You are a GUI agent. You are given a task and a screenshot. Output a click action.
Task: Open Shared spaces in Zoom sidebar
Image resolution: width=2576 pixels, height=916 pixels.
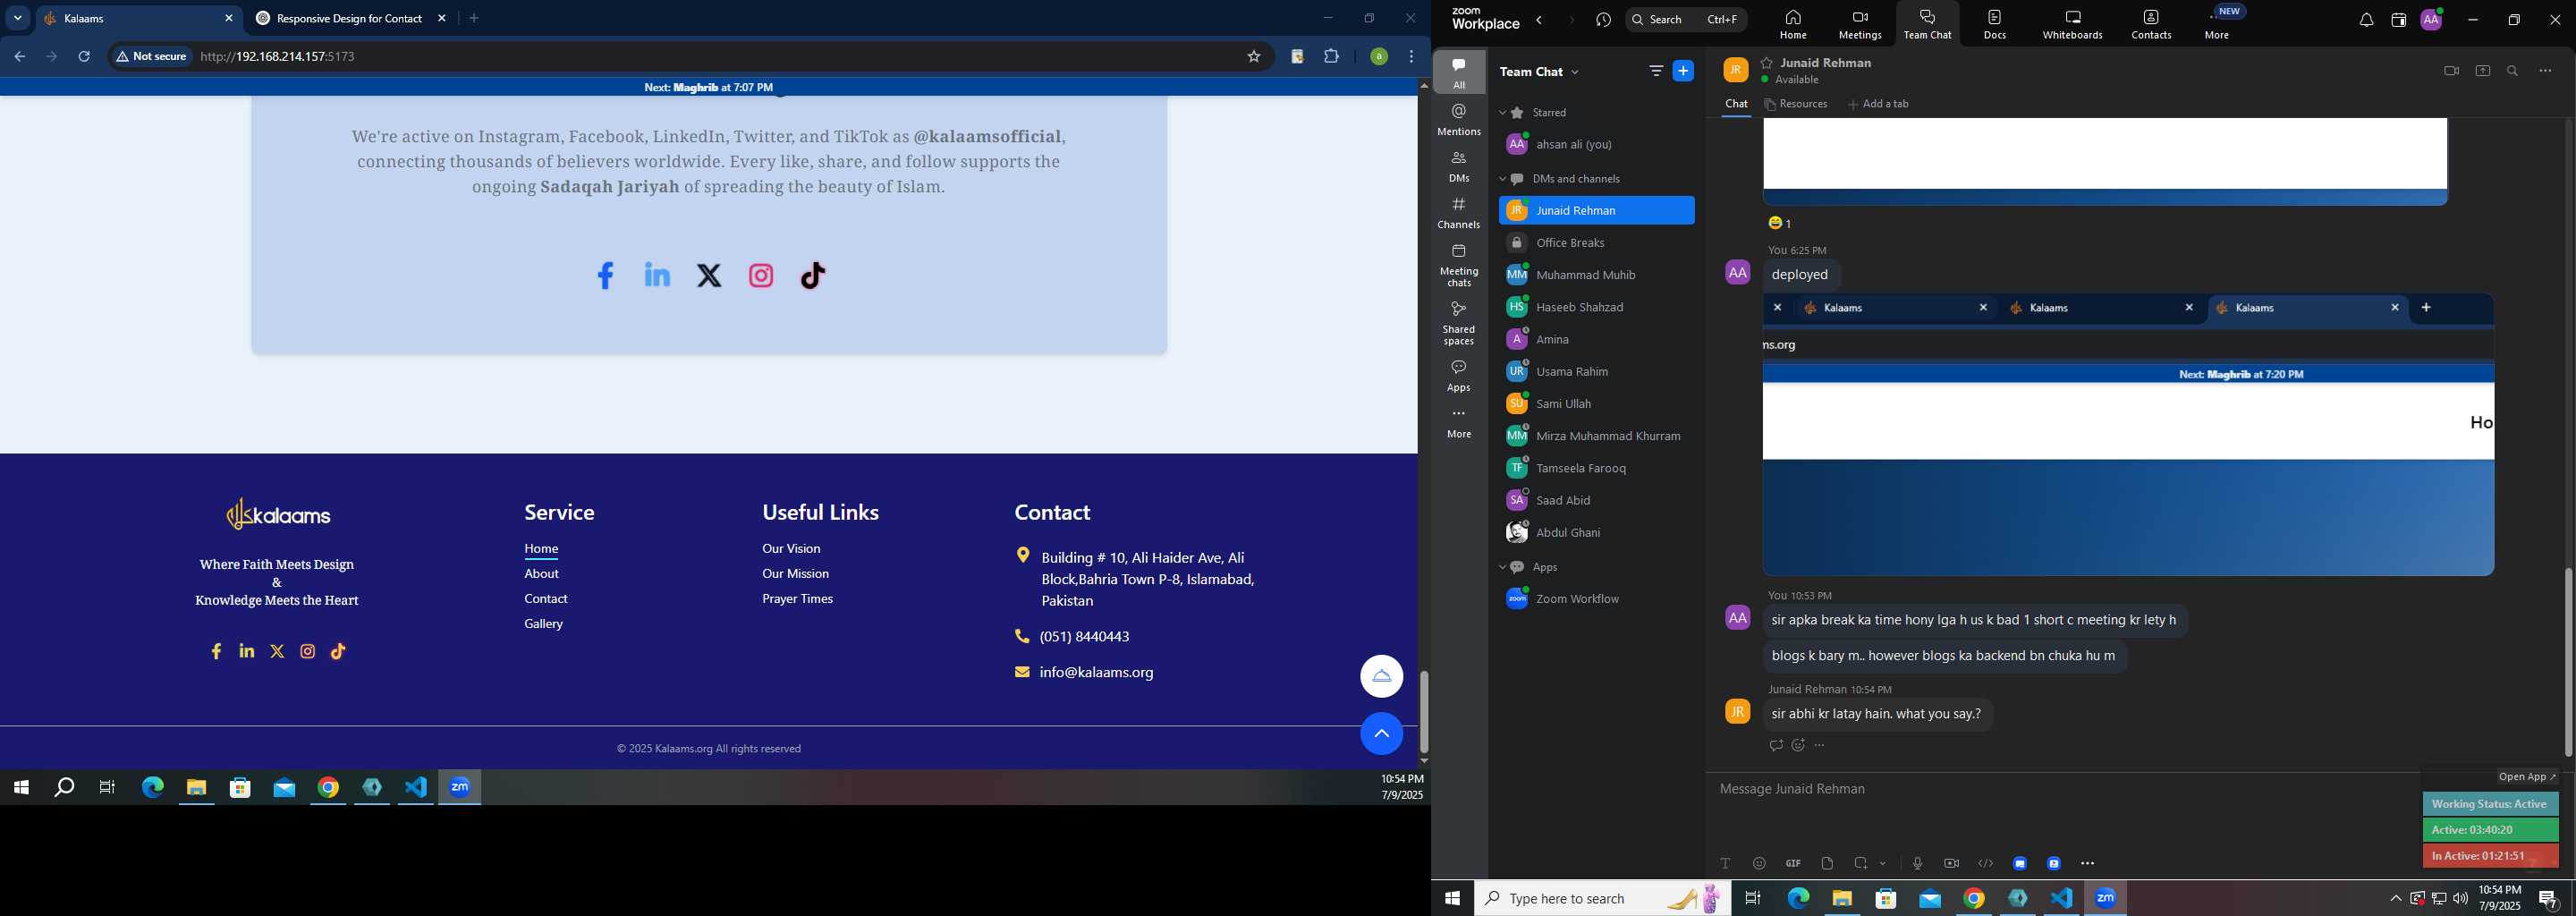tap(1459, 323)
